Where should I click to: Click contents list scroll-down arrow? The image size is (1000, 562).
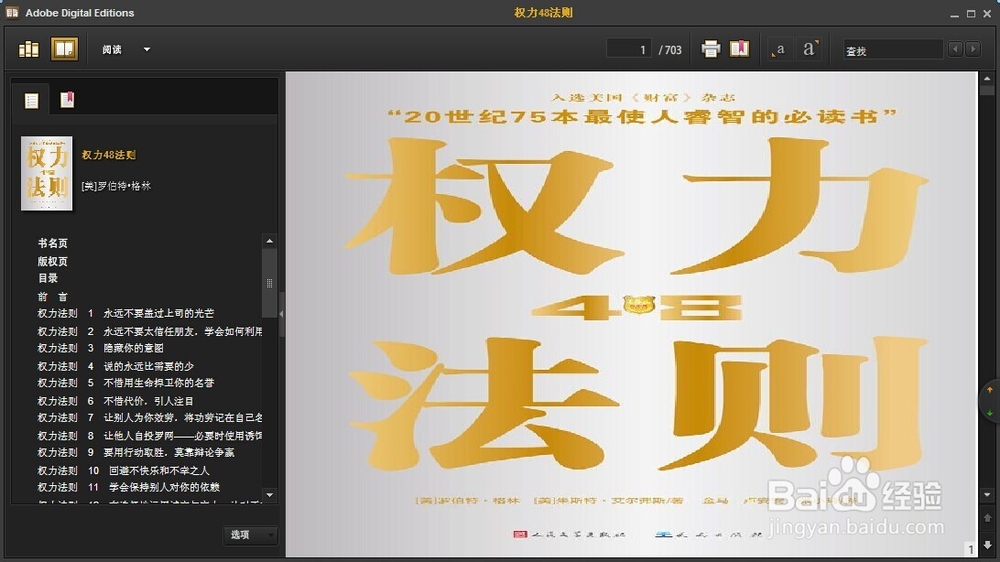tap(269, 495)
